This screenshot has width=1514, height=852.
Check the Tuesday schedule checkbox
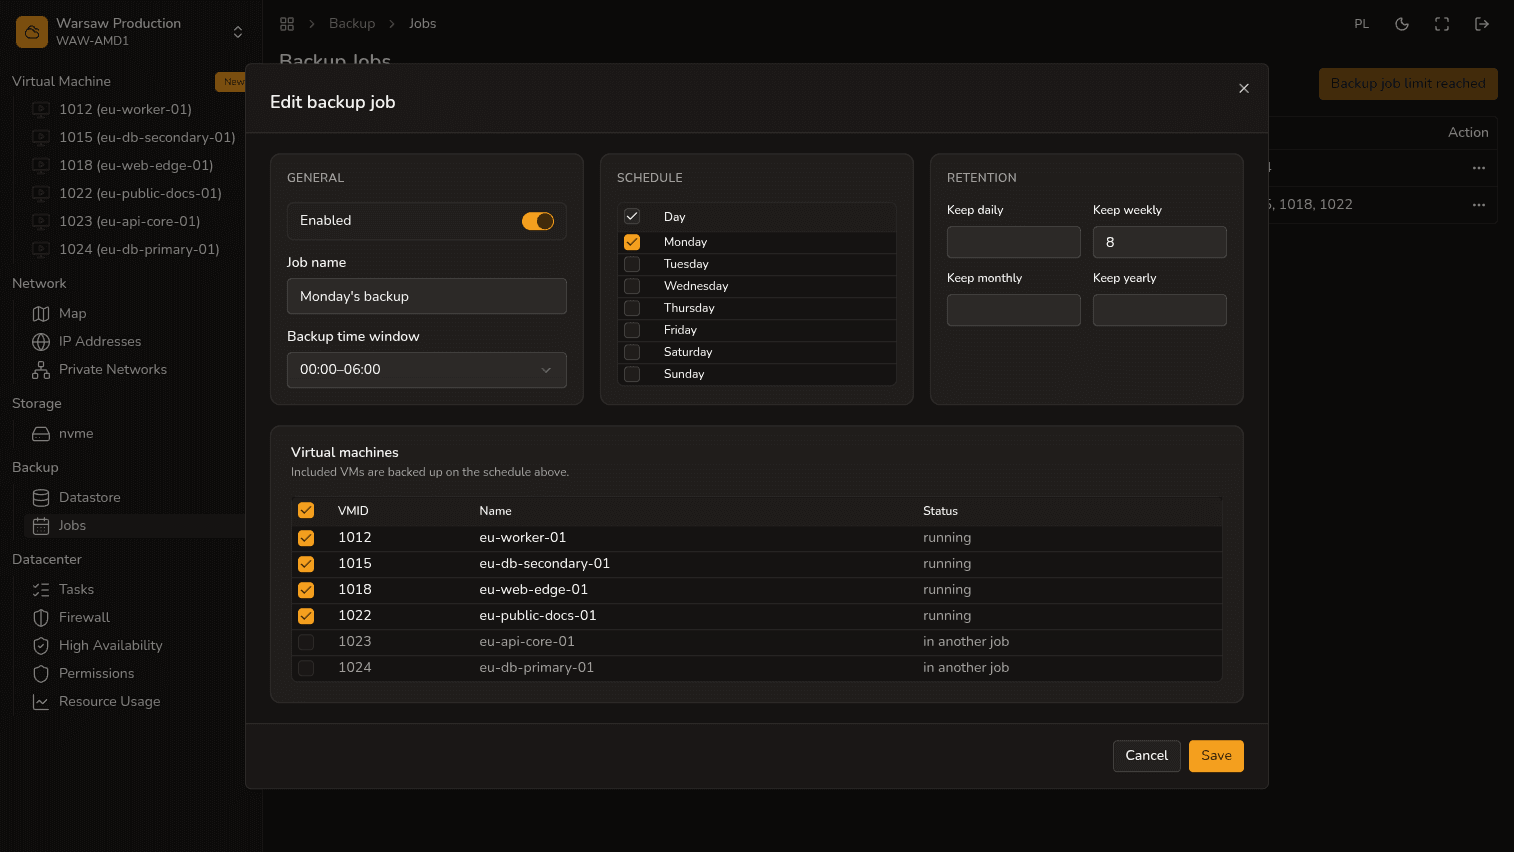click(632, 264)
